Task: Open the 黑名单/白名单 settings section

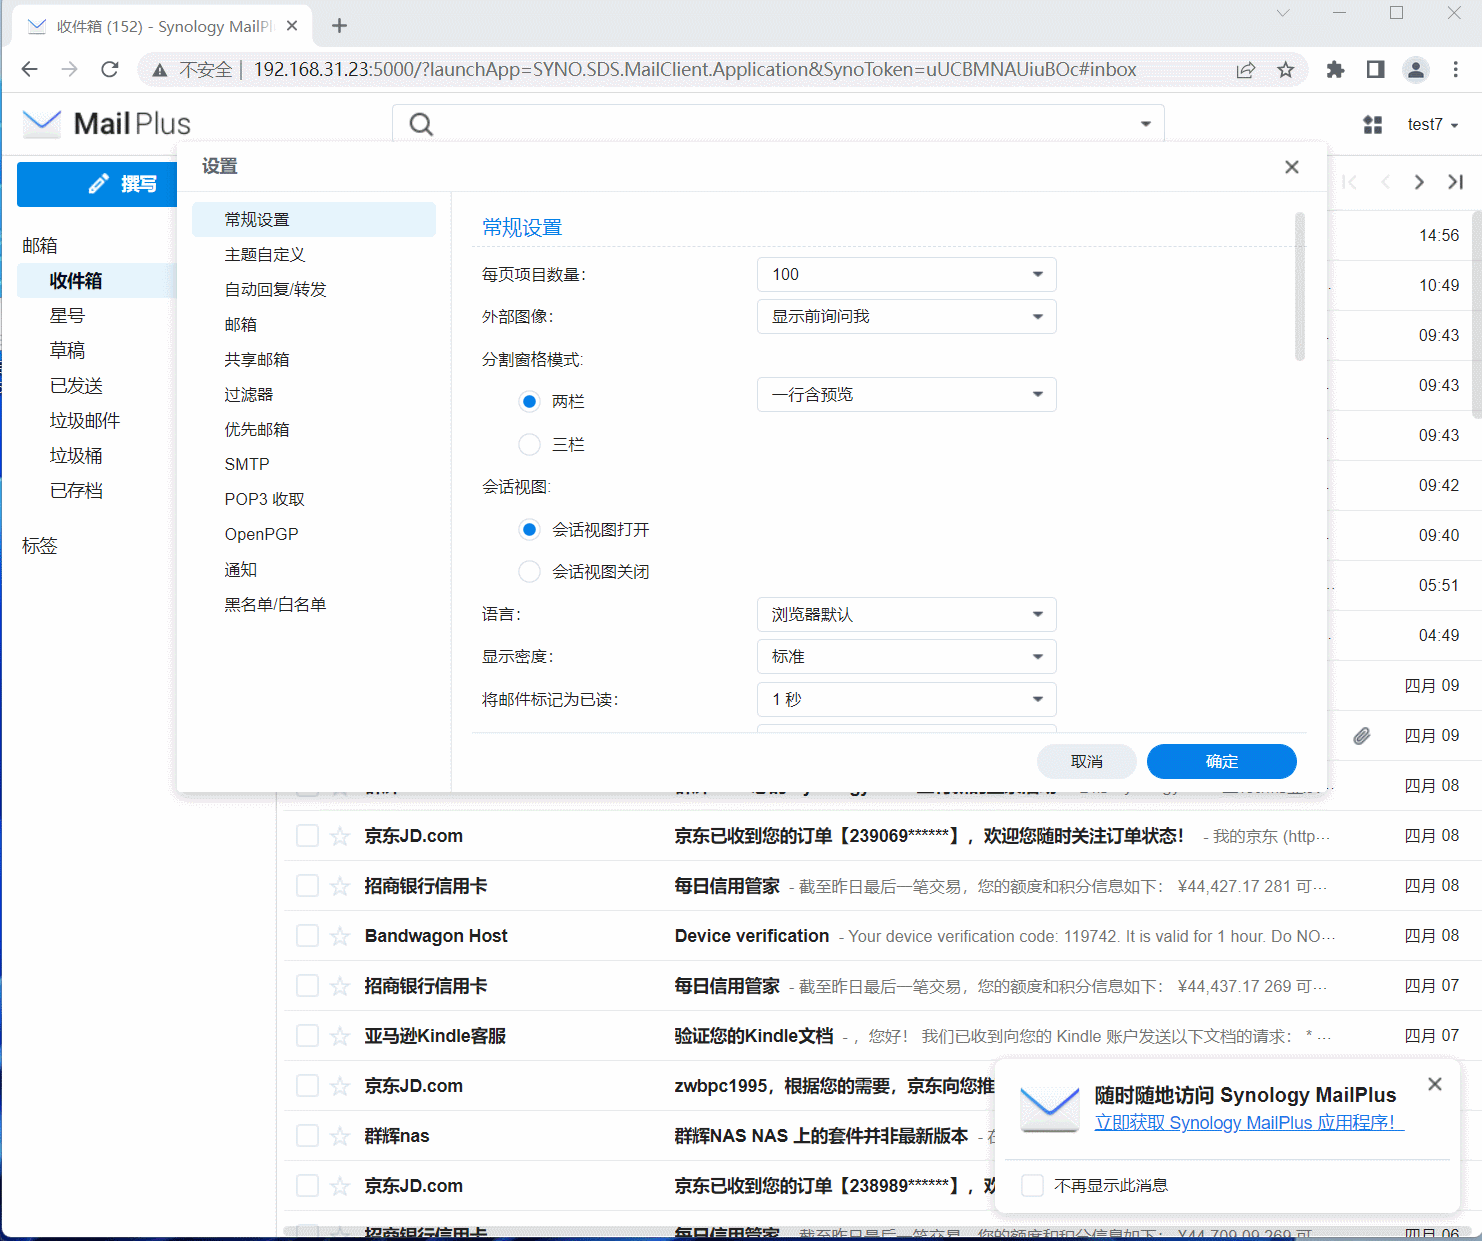Action: [314, 604]
